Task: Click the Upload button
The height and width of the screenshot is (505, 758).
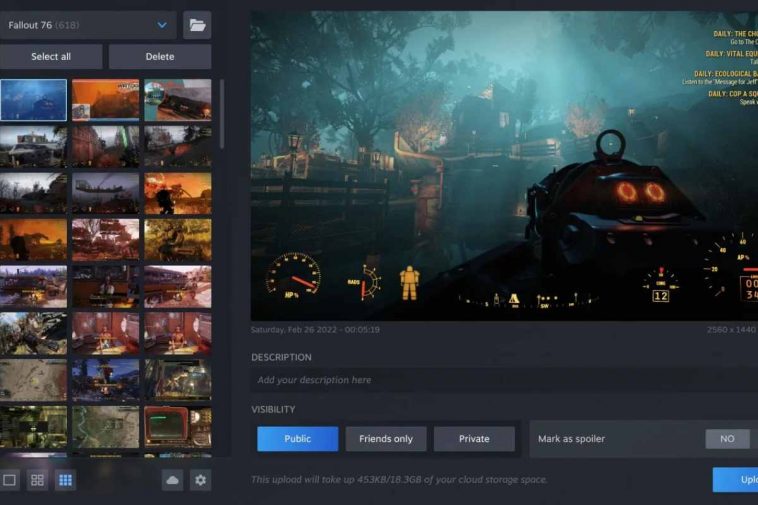Action: [x=735, y=479]
